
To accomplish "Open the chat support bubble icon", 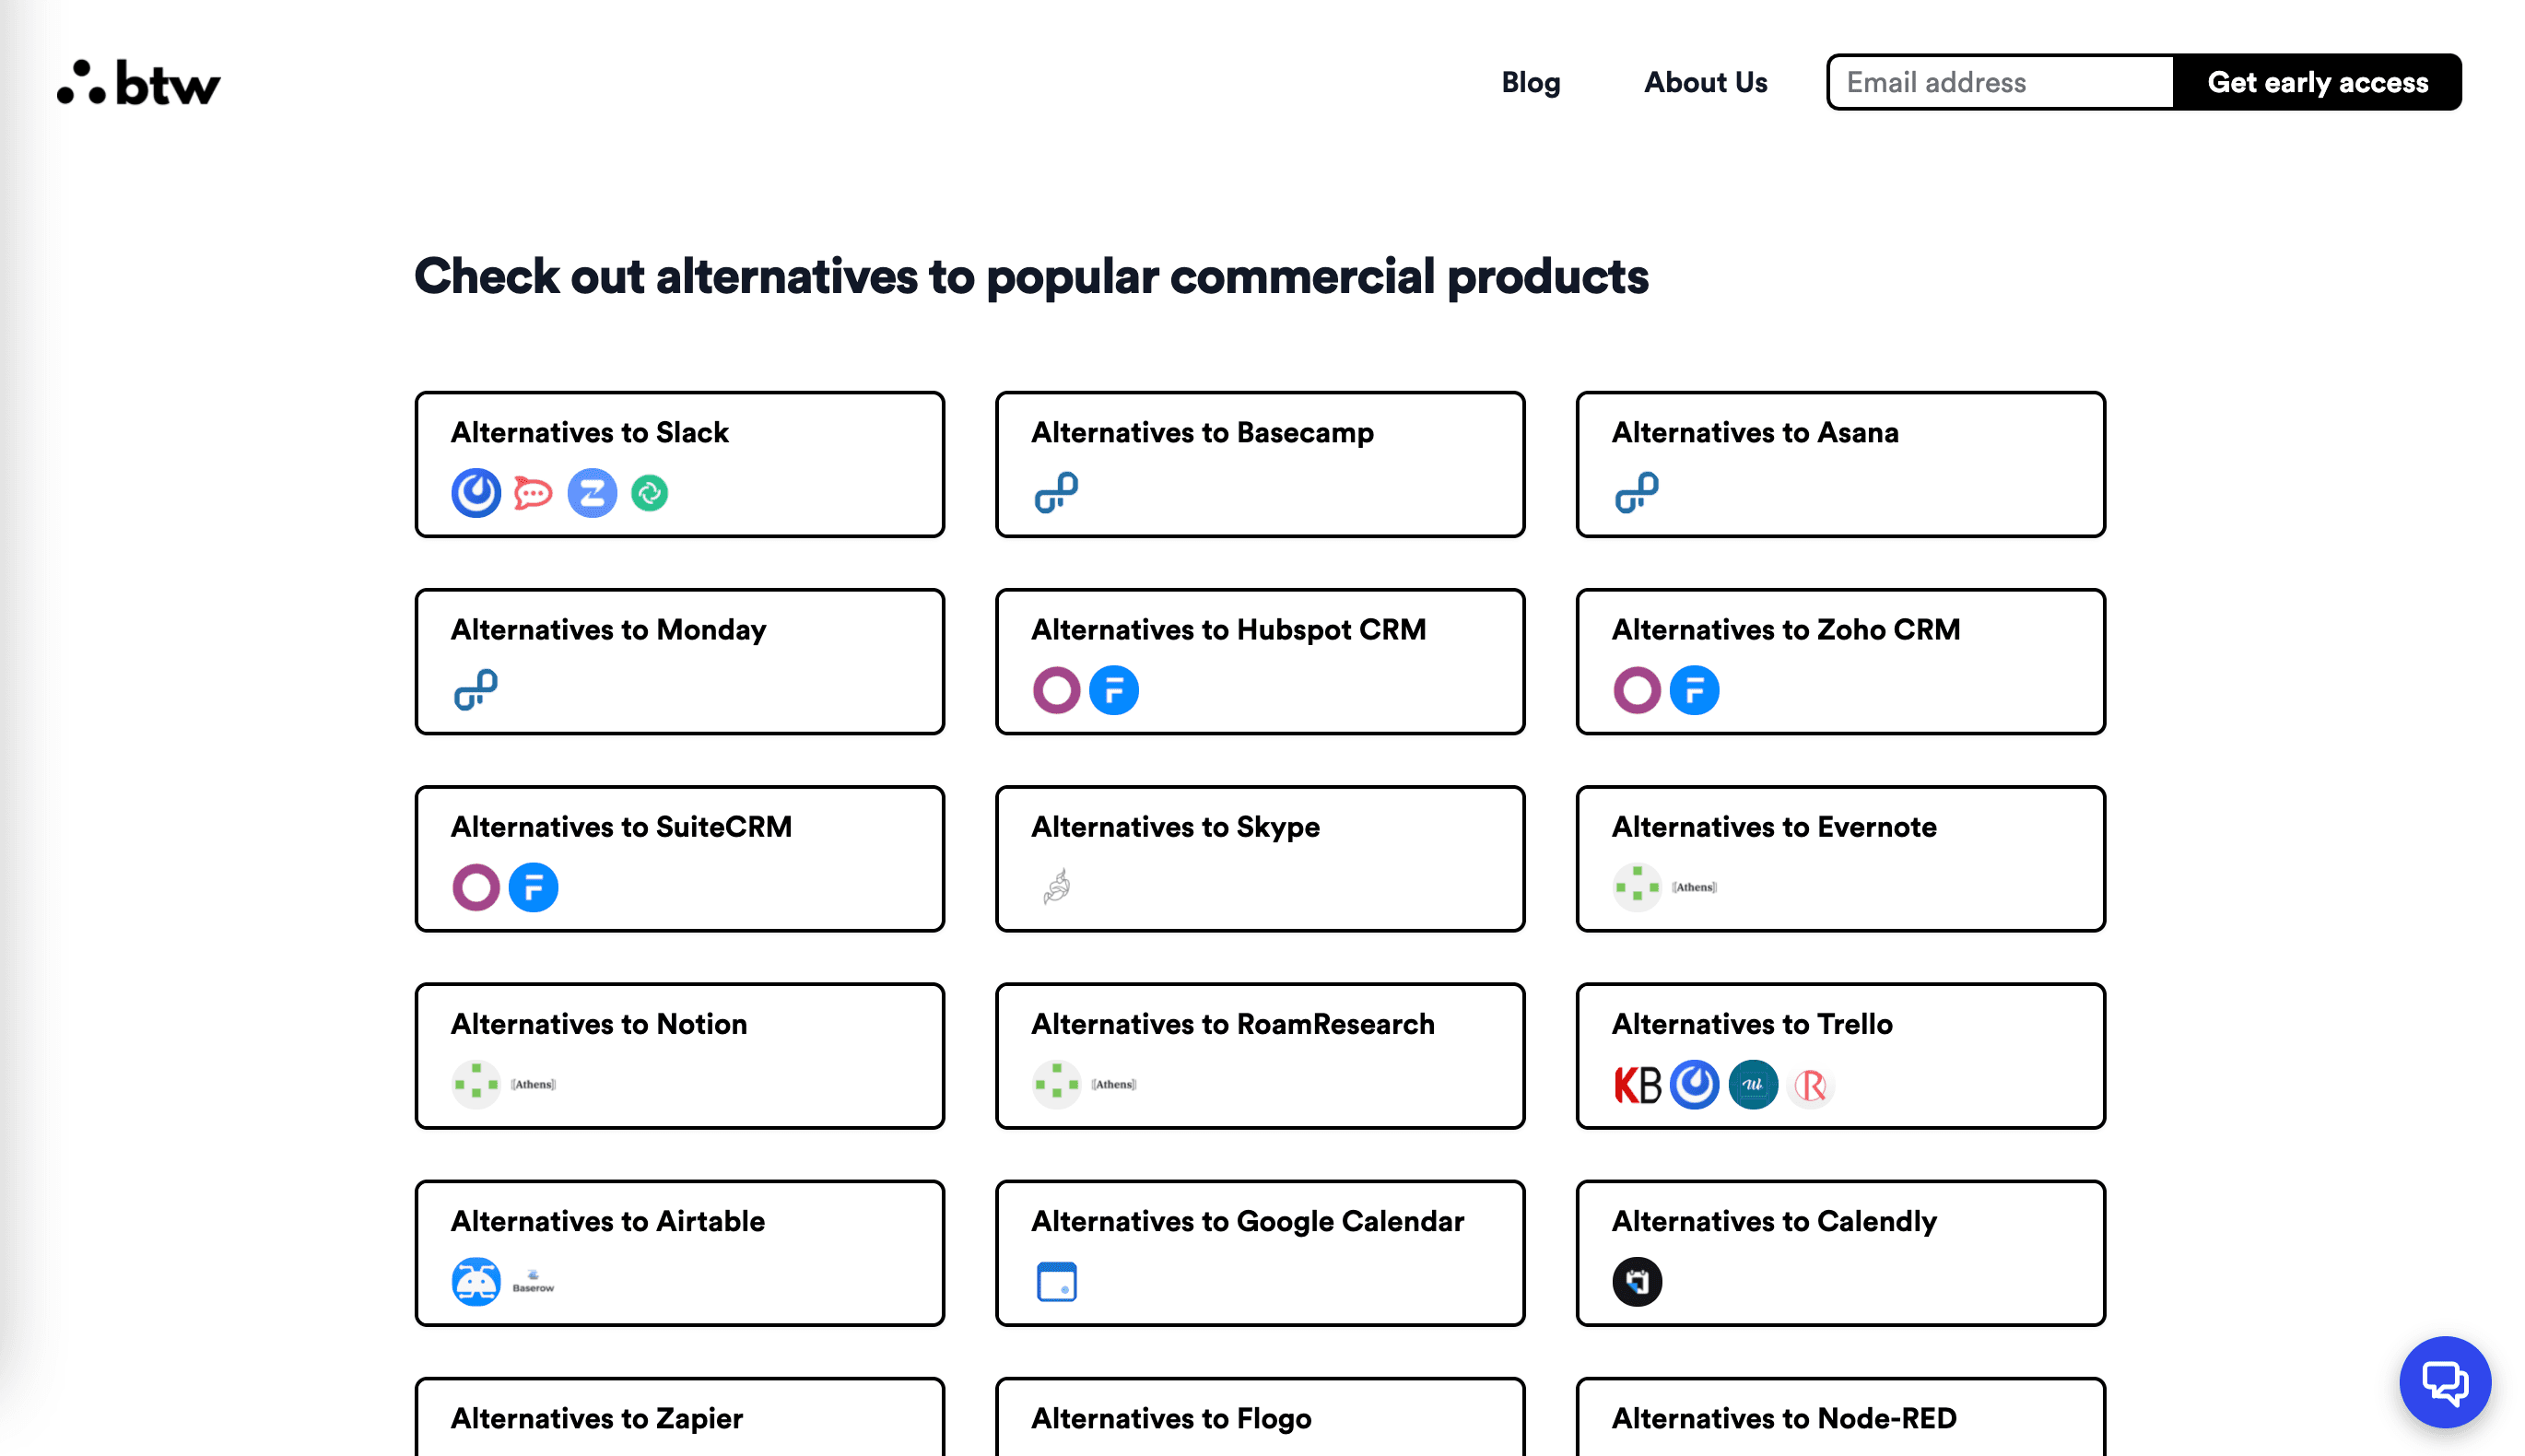I will pyautogui.click(x=2443, y=1381).
